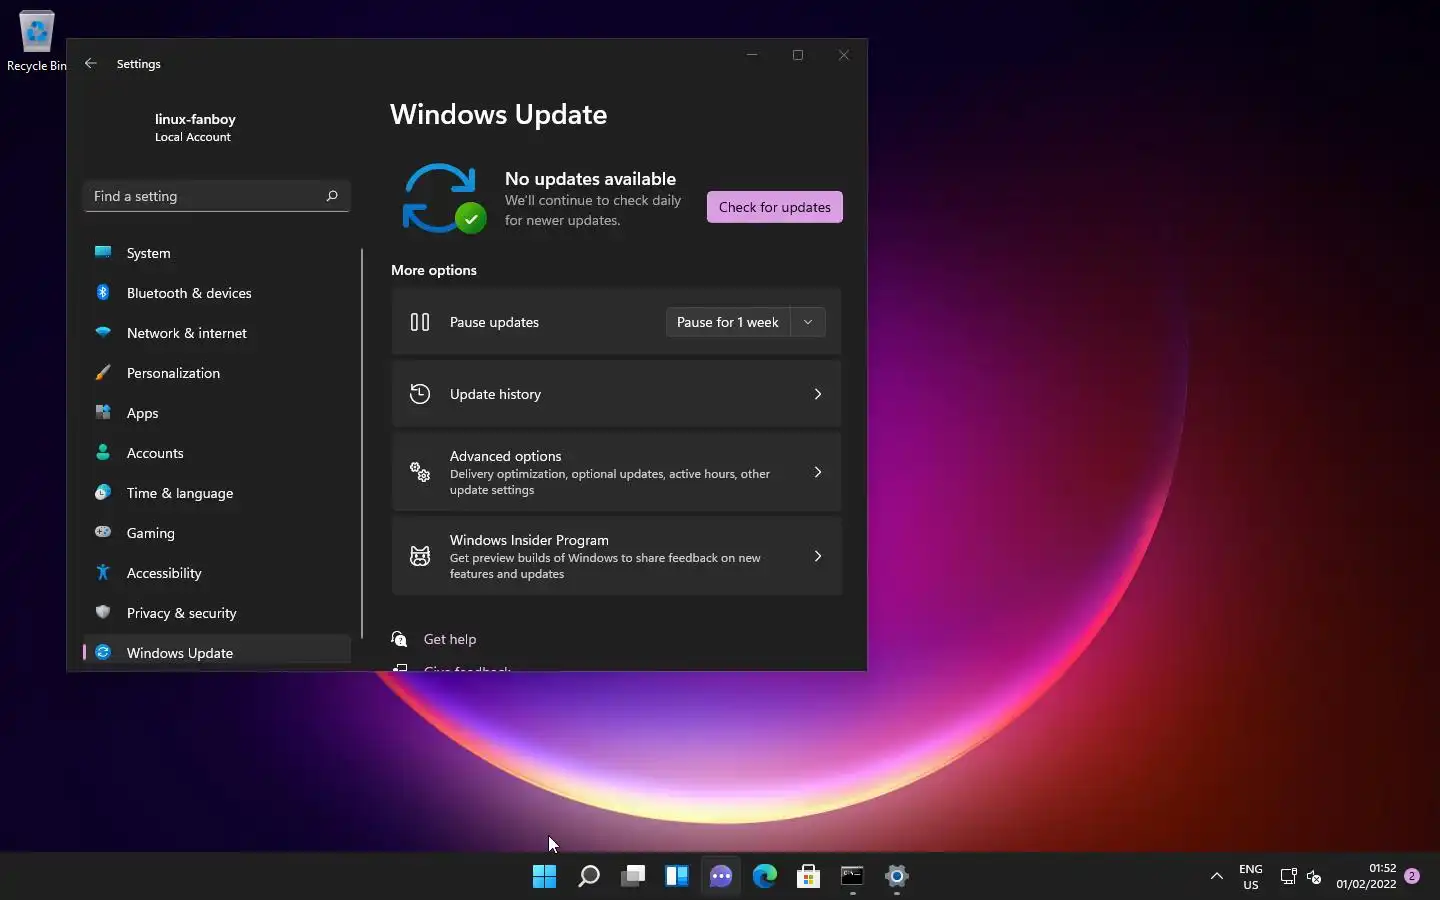1440x900 pixels.
Task: Click the Apps icon in sidebar
Action: pos(103,412)
